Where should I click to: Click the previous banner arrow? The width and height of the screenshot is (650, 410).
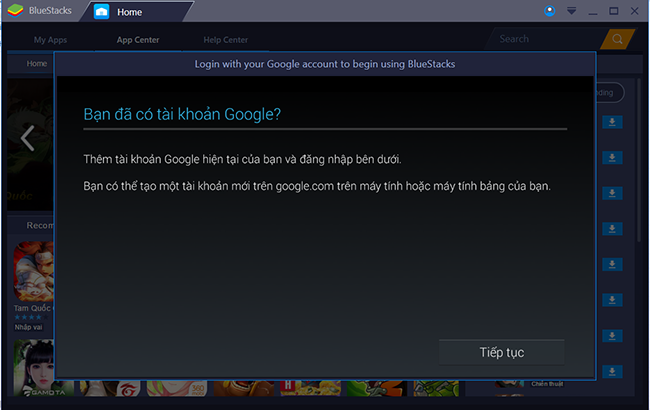coord(27,138)
